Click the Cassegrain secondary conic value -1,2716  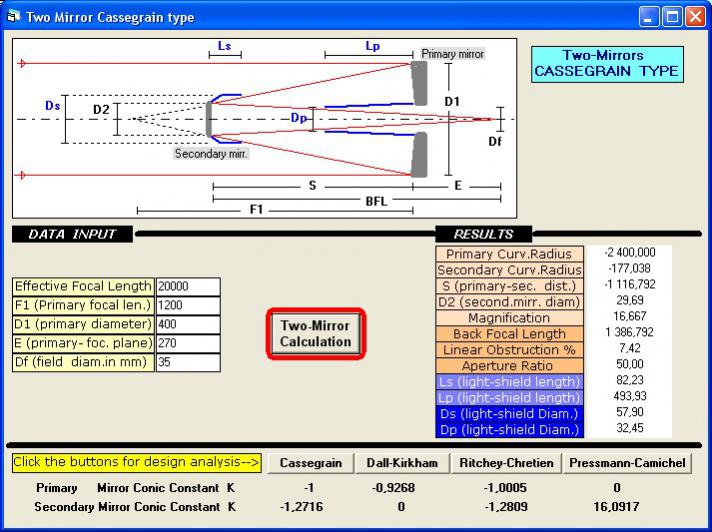302,507
